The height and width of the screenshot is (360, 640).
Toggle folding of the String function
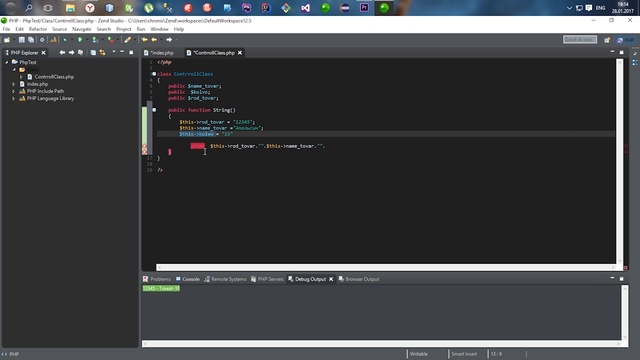[x=154, y=110]
